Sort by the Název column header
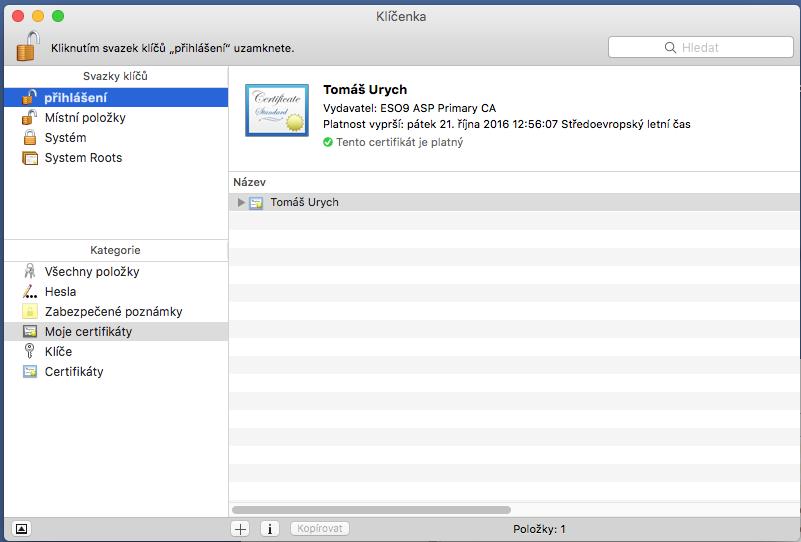The height and width of the screenshot is (542, 801). point(249,182)
